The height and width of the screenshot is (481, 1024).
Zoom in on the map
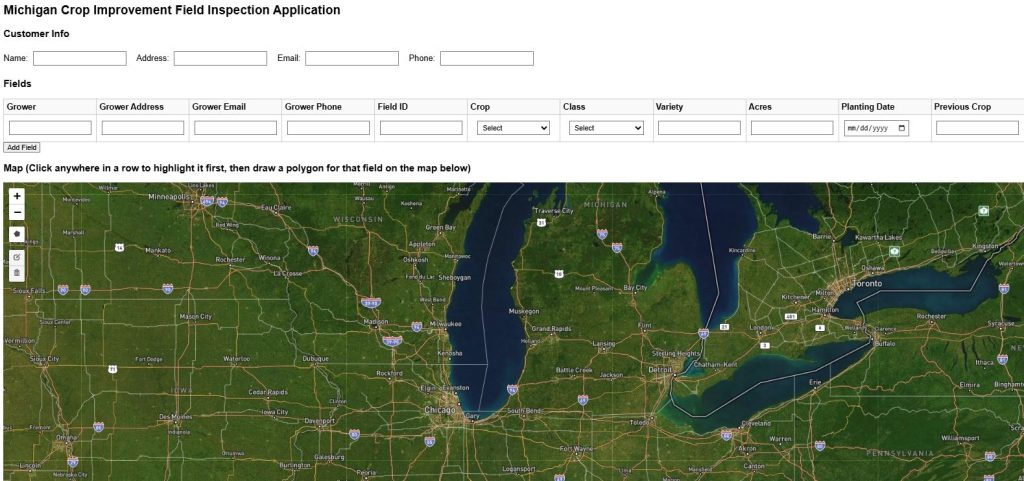(17, 197)
